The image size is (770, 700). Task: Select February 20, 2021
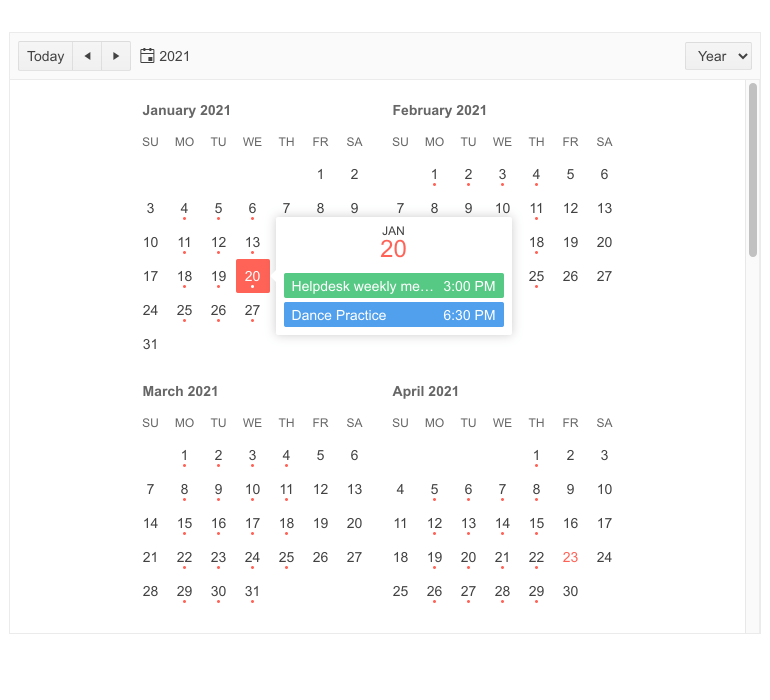(605, 242)
